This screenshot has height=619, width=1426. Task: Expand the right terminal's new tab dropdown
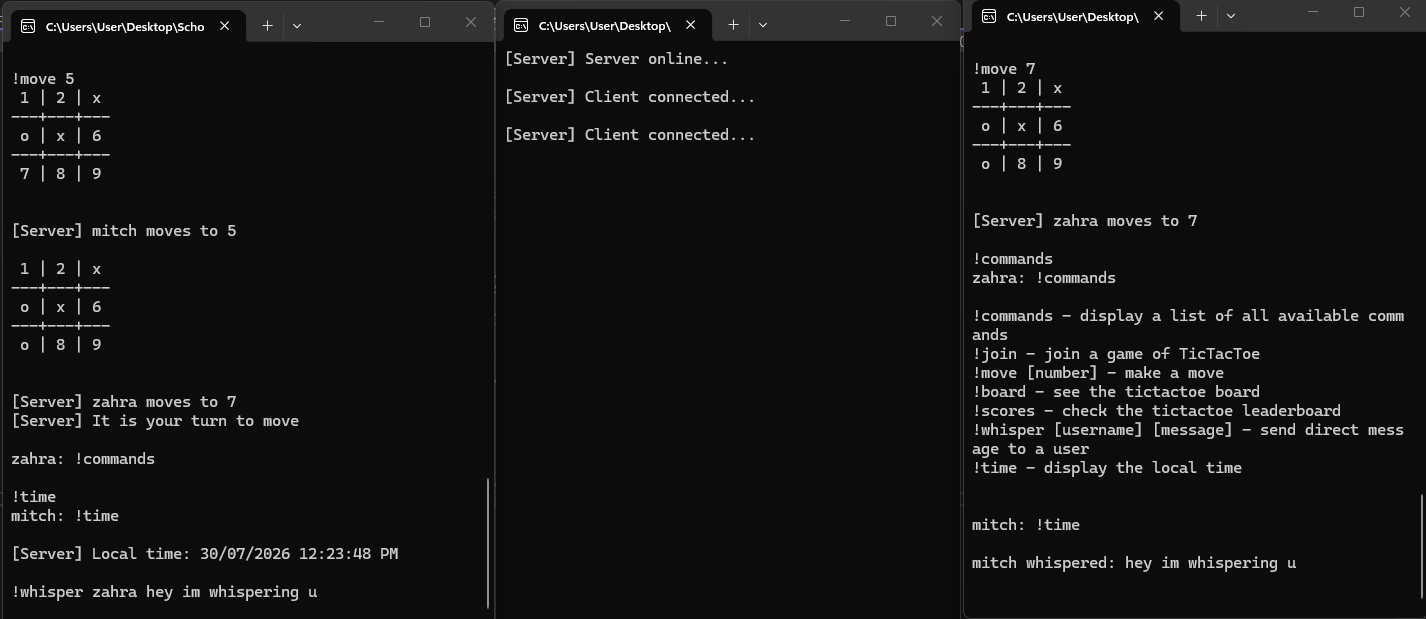1231,15
